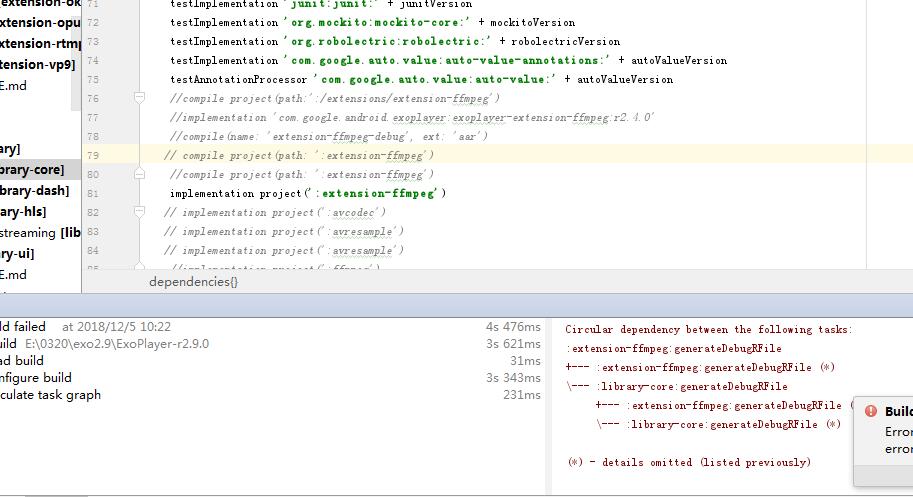Screen dimensions: 913x497
Task: Click line number 81 in the gutter
Action: (x=93, y=193)
